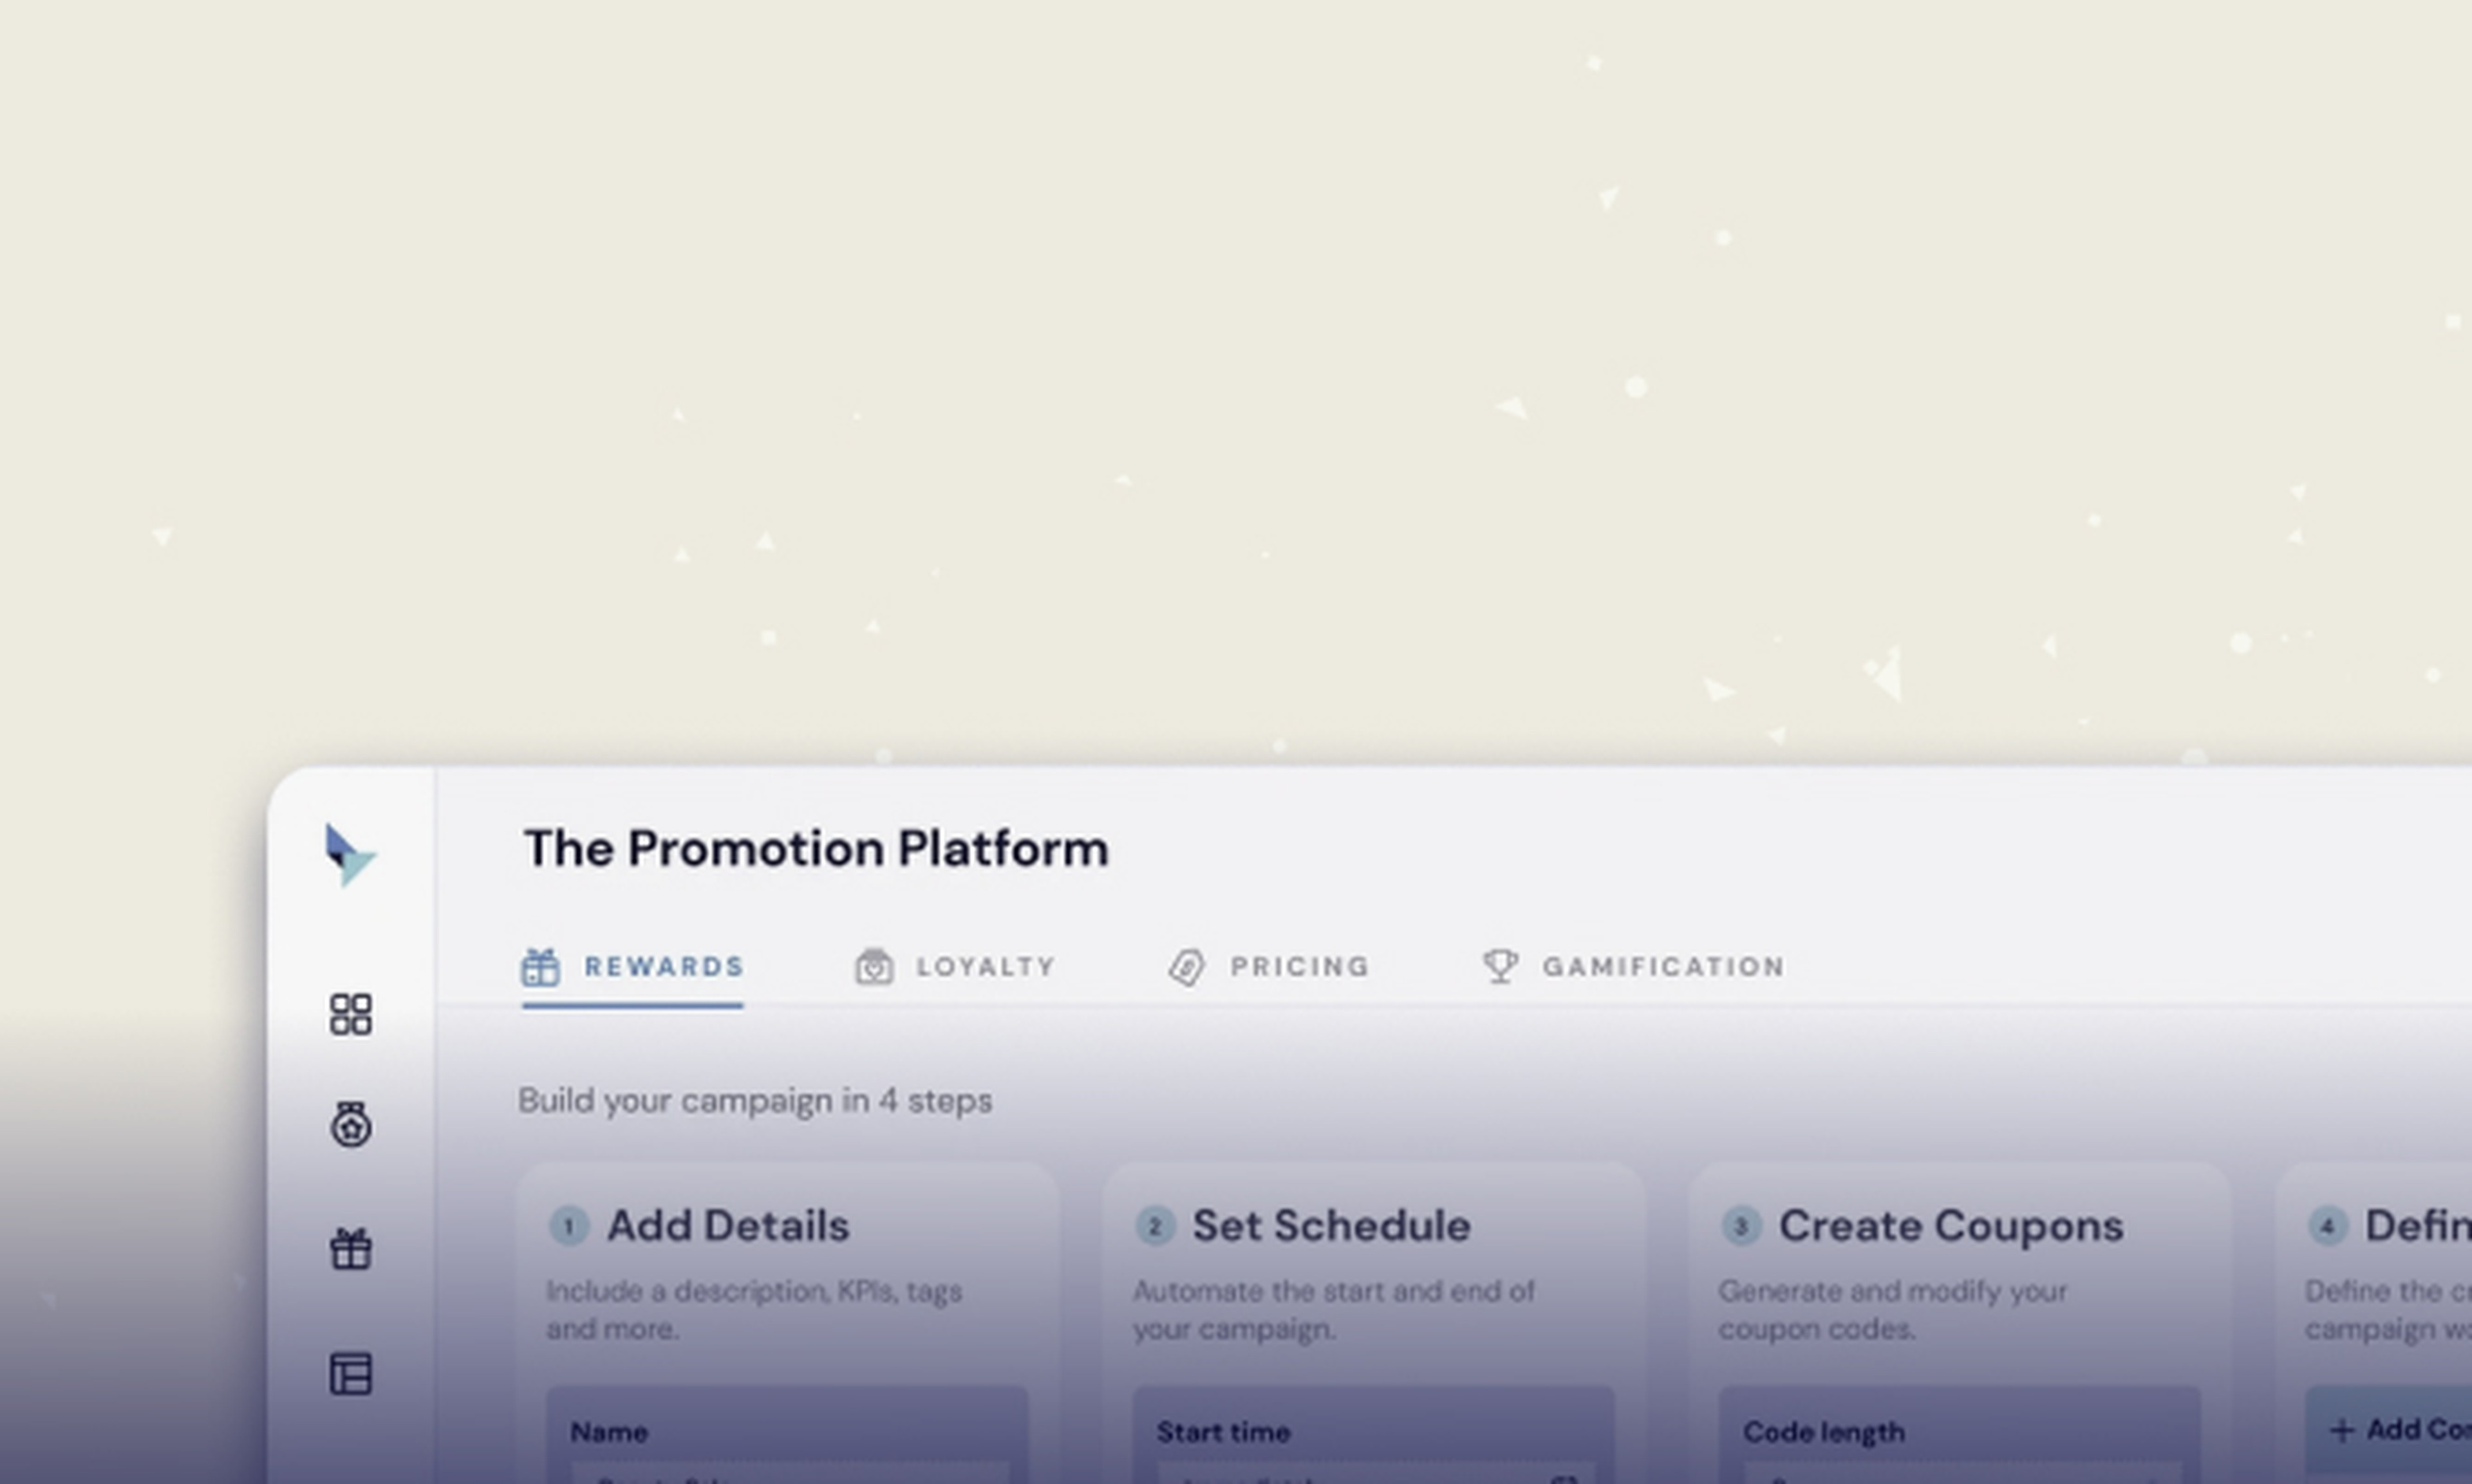Viewport: 2472px width, 1484px height.
Task: Open the dashboard grid icon in sidebar
Action: pos(351,1014)
